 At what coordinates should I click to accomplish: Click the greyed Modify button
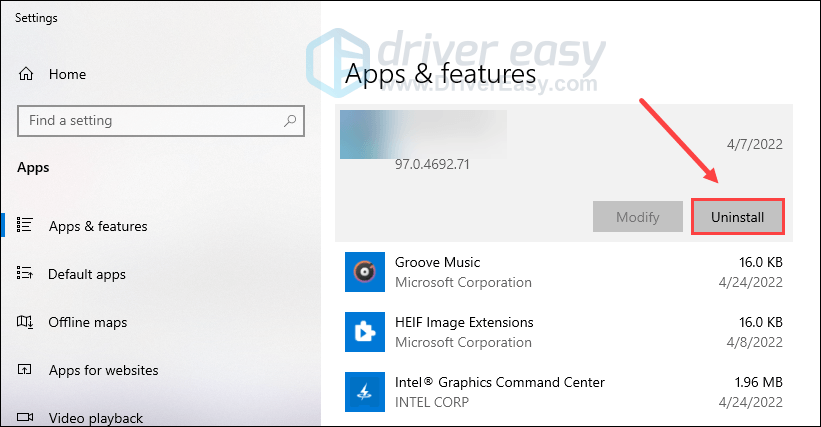coord(638,217)
